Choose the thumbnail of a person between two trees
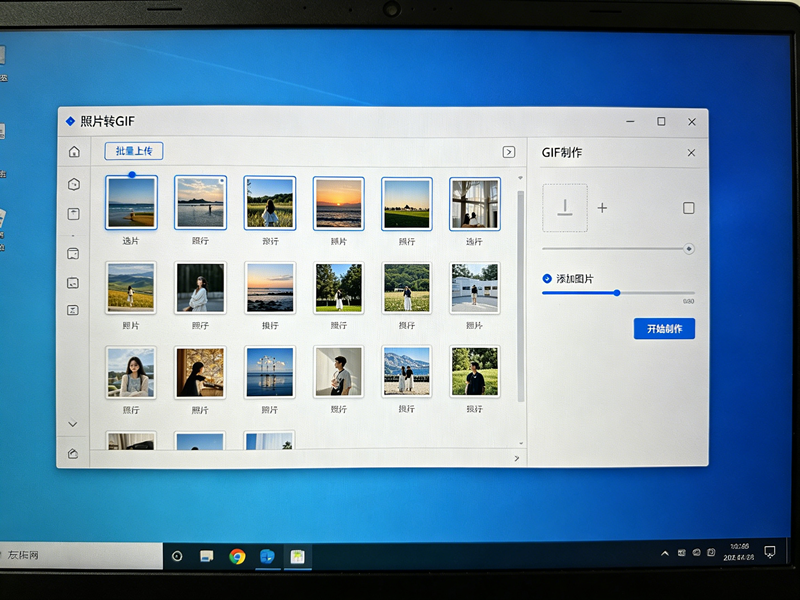800x600 pixels. [x=339, y=288]
